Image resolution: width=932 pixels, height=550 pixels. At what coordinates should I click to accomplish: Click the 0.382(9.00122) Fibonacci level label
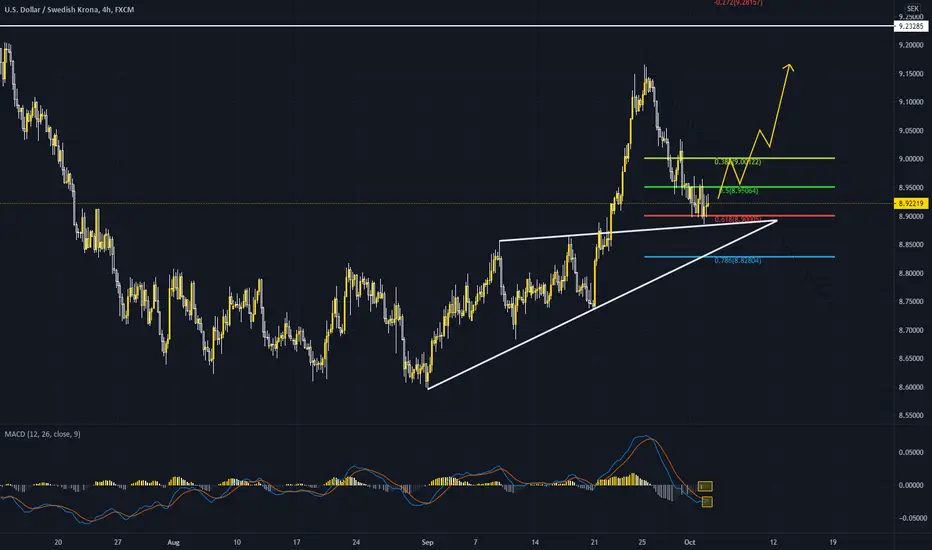(738, 162)
